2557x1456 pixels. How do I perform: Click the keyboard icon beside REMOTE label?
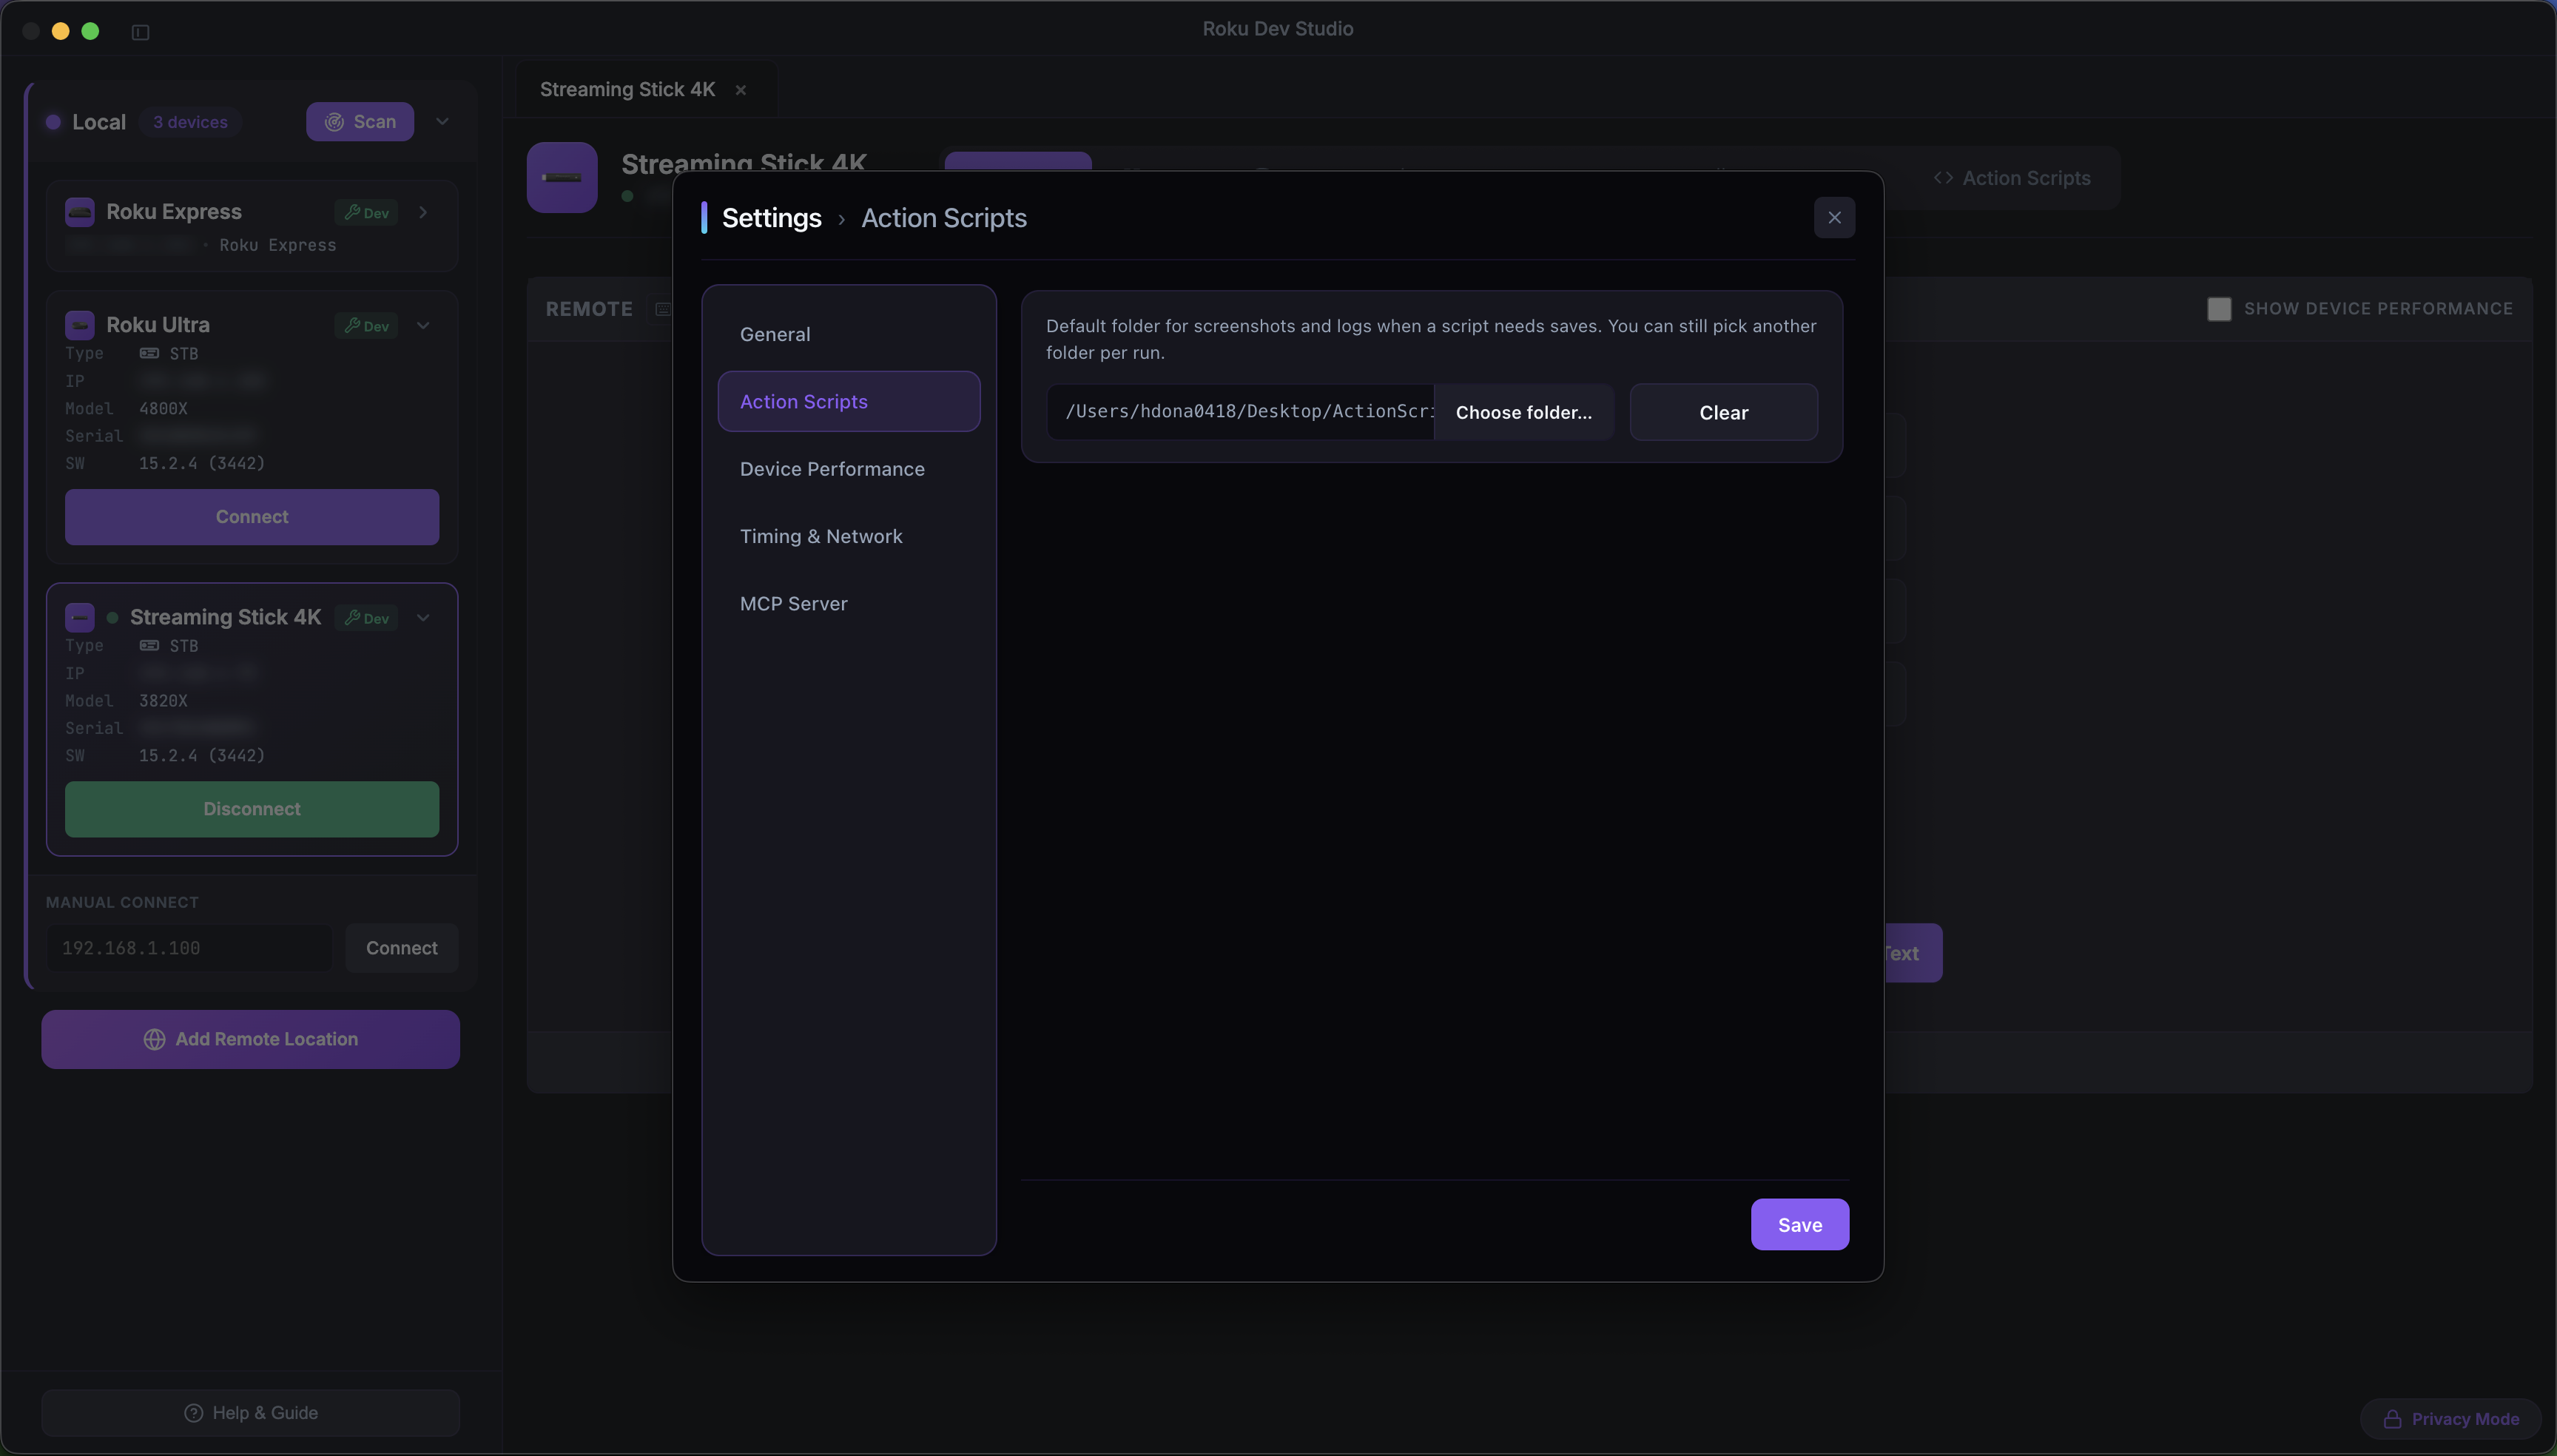click(662, 309)
